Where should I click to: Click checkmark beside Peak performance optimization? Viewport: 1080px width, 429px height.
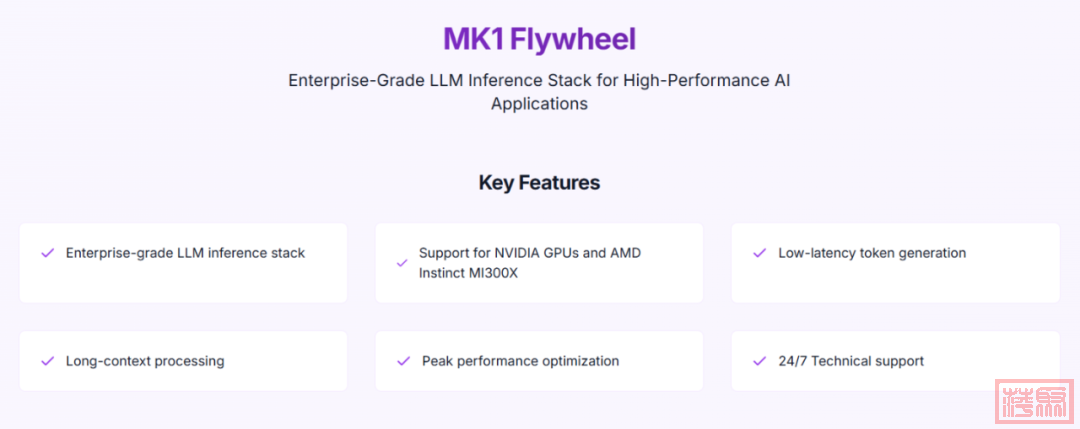(403, 361)
